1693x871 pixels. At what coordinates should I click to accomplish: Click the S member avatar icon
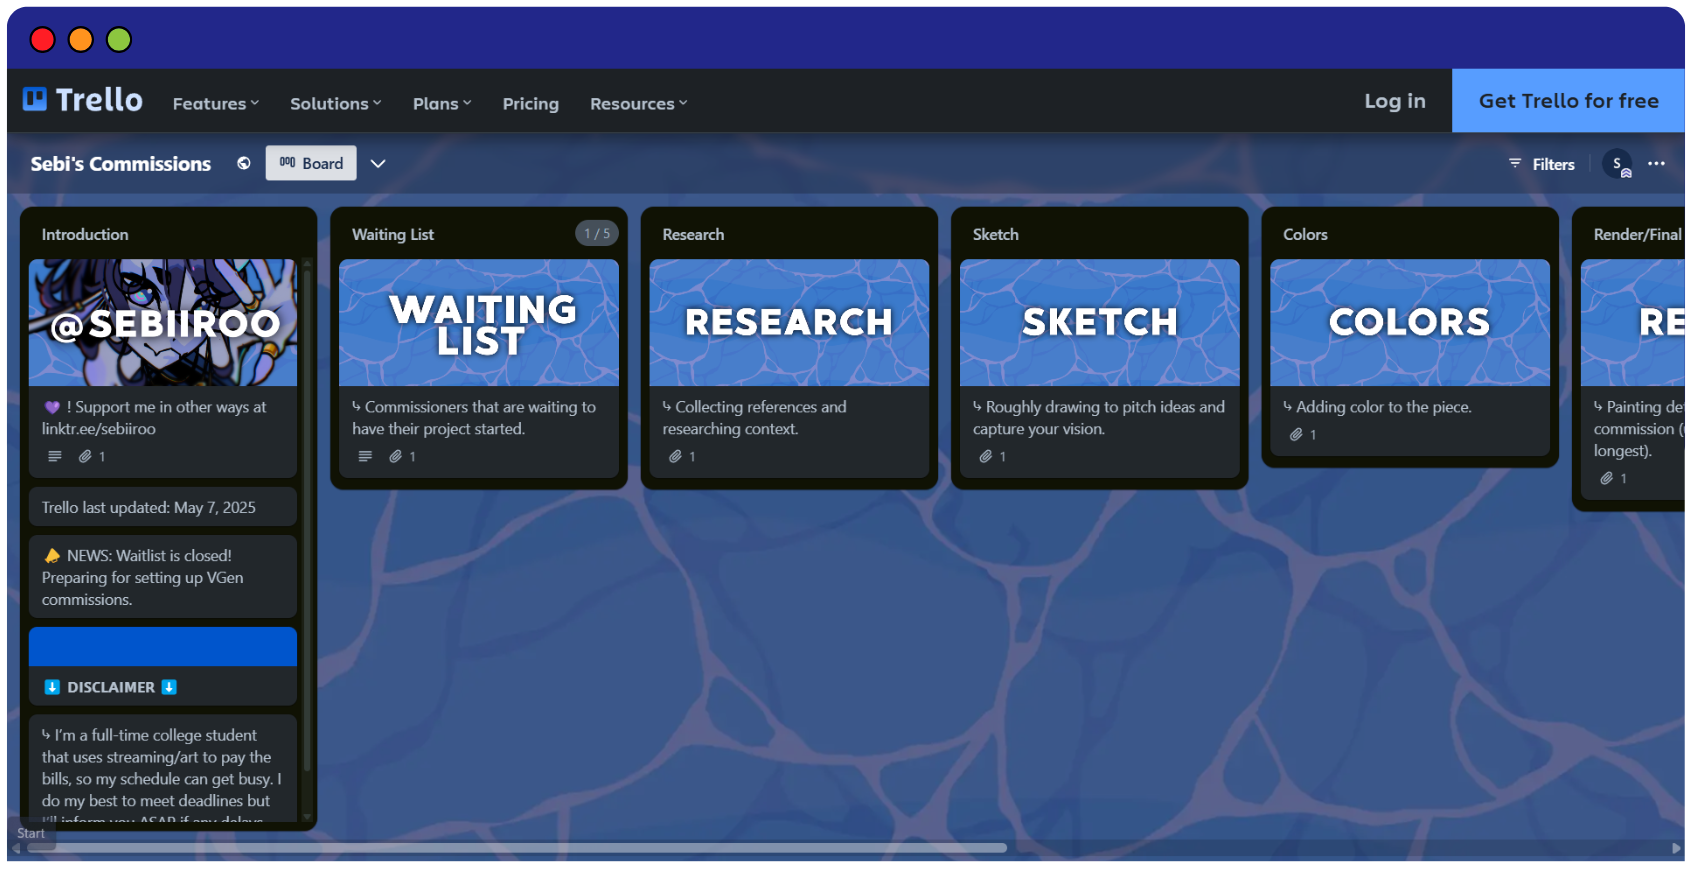(x=1616, y=164)
